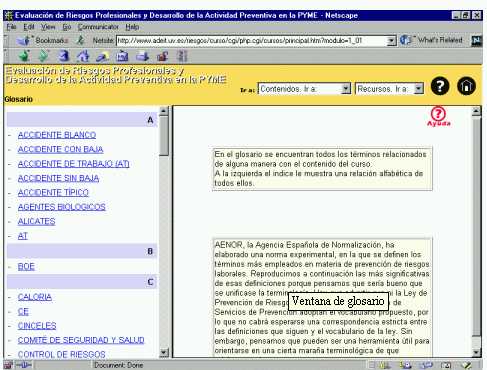Click the letter C section header
The image size is (487, 370).
tap(82, 282)
